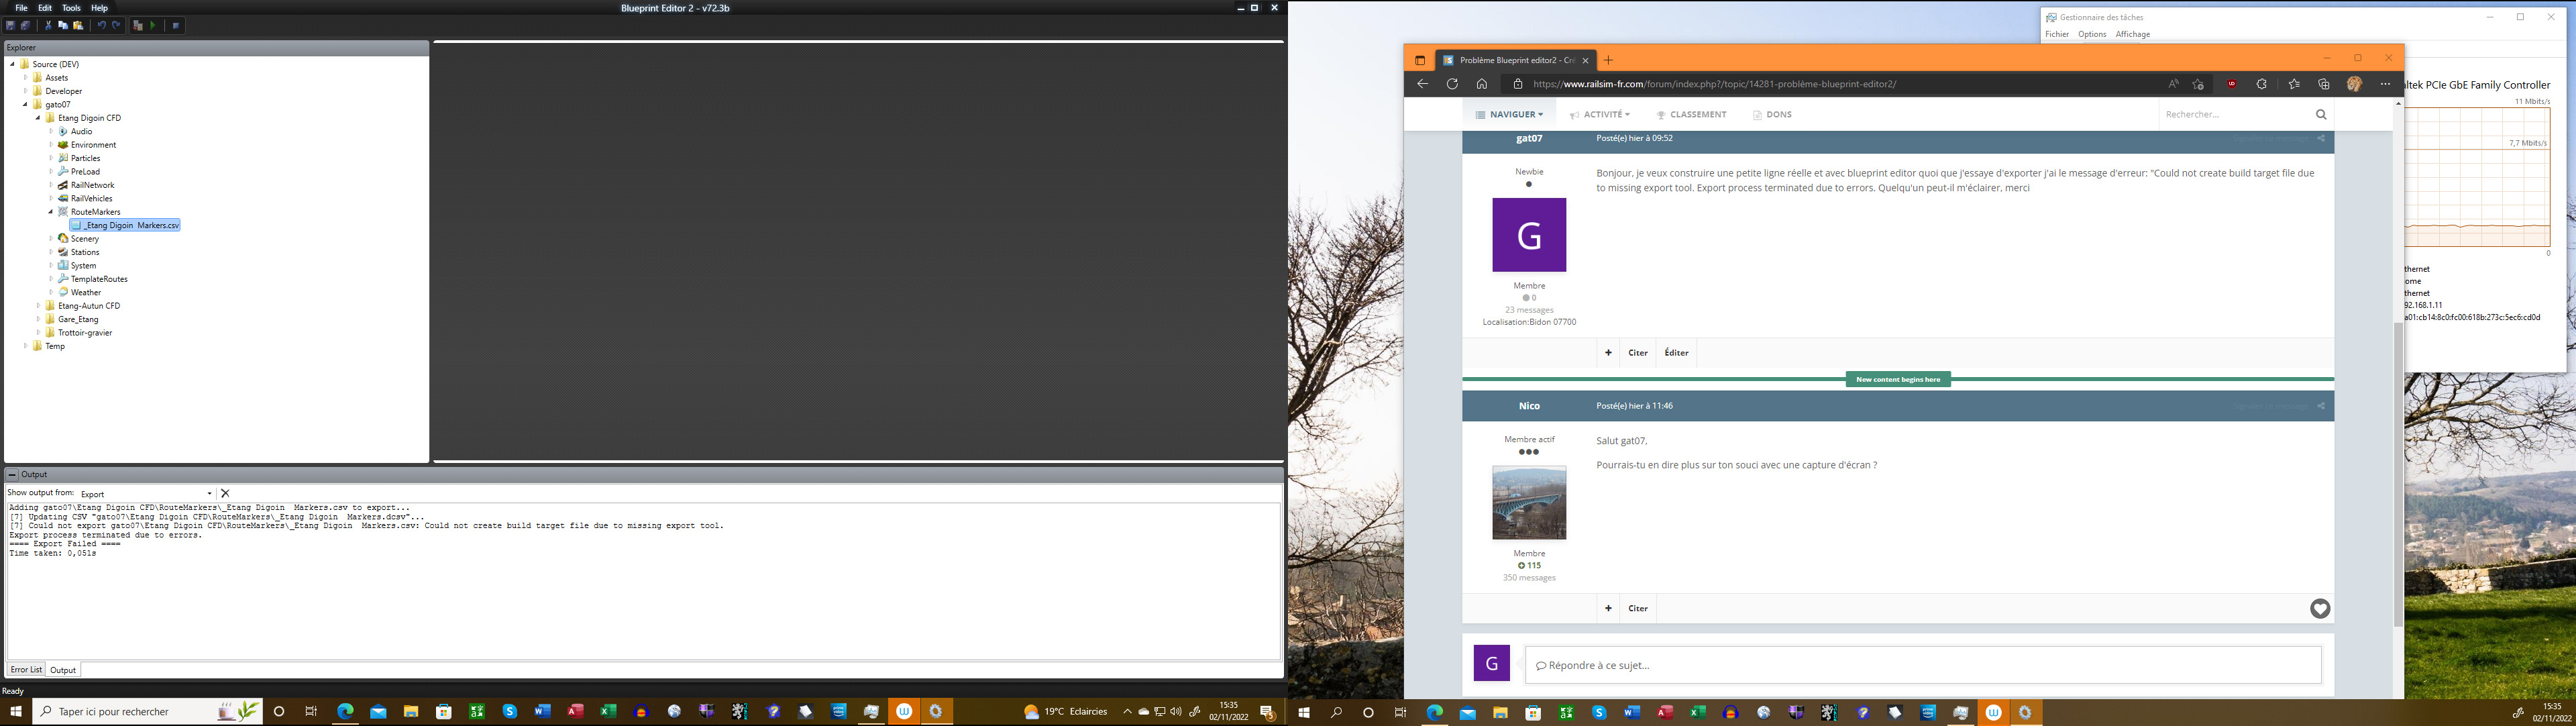Click the Weather cloud icon

64,292
